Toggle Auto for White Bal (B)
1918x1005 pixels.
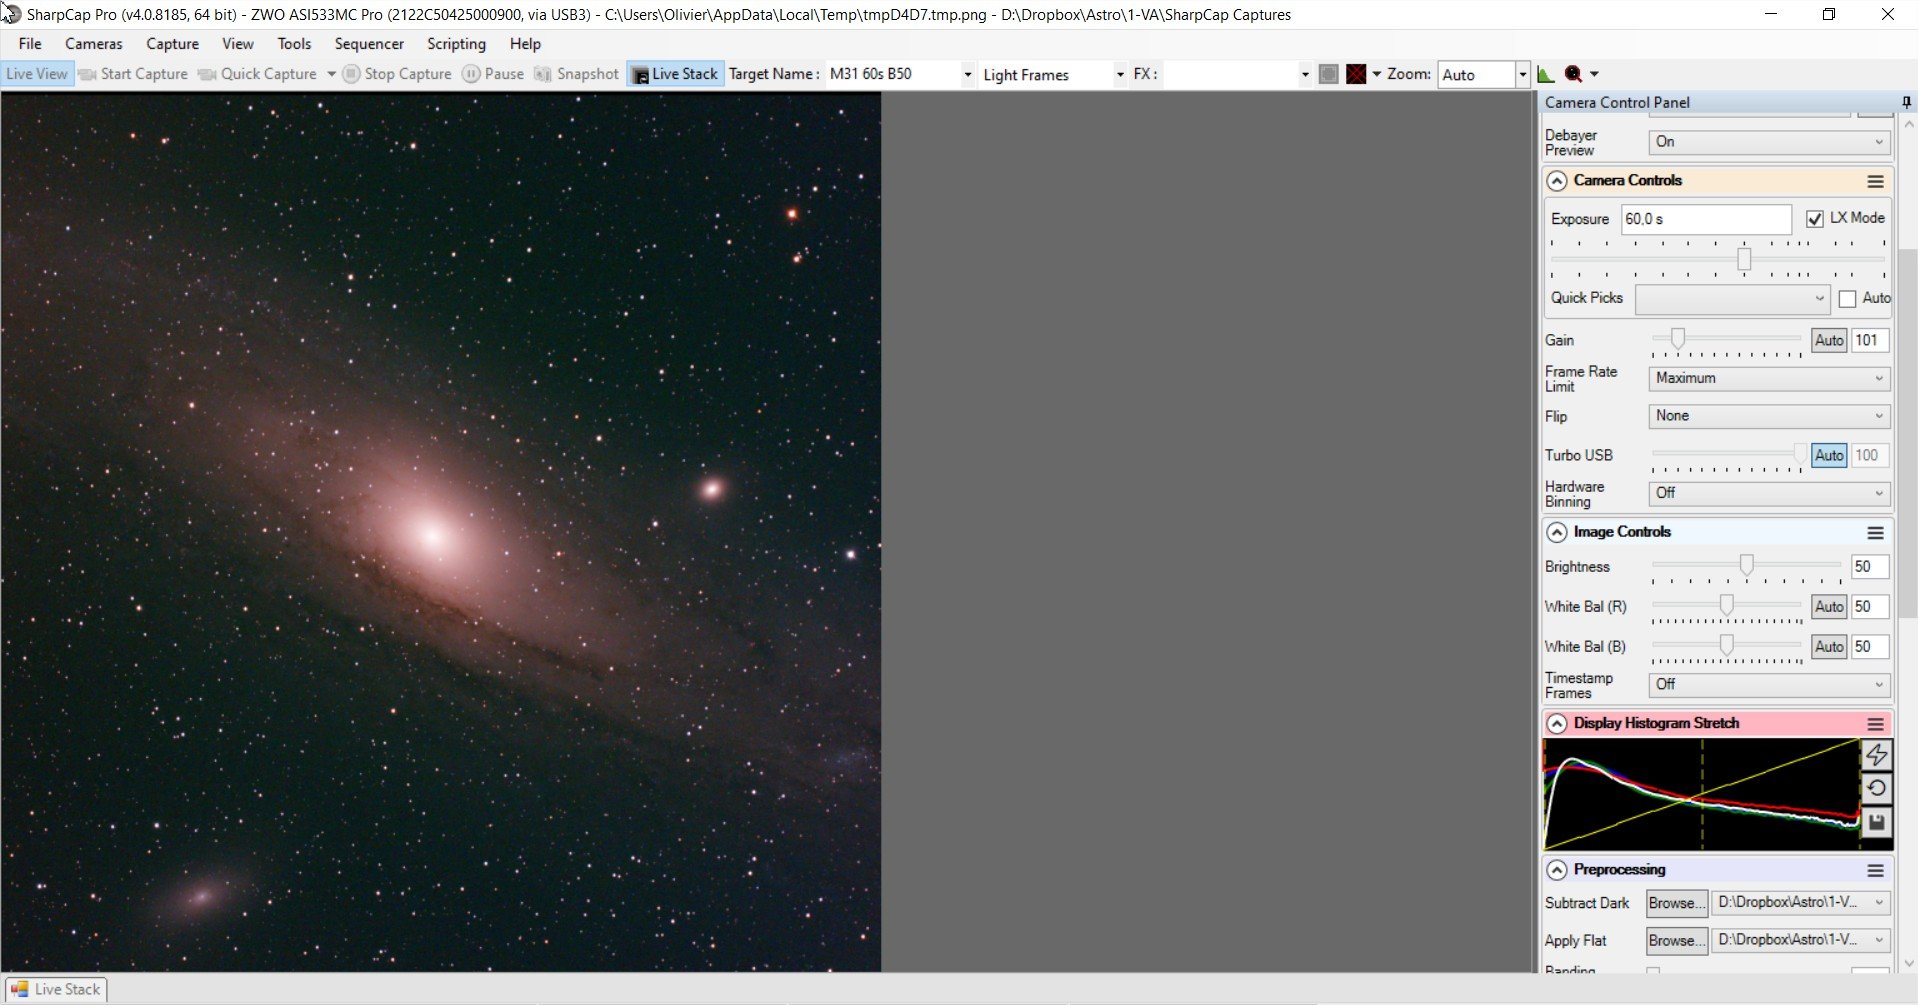1829,646
